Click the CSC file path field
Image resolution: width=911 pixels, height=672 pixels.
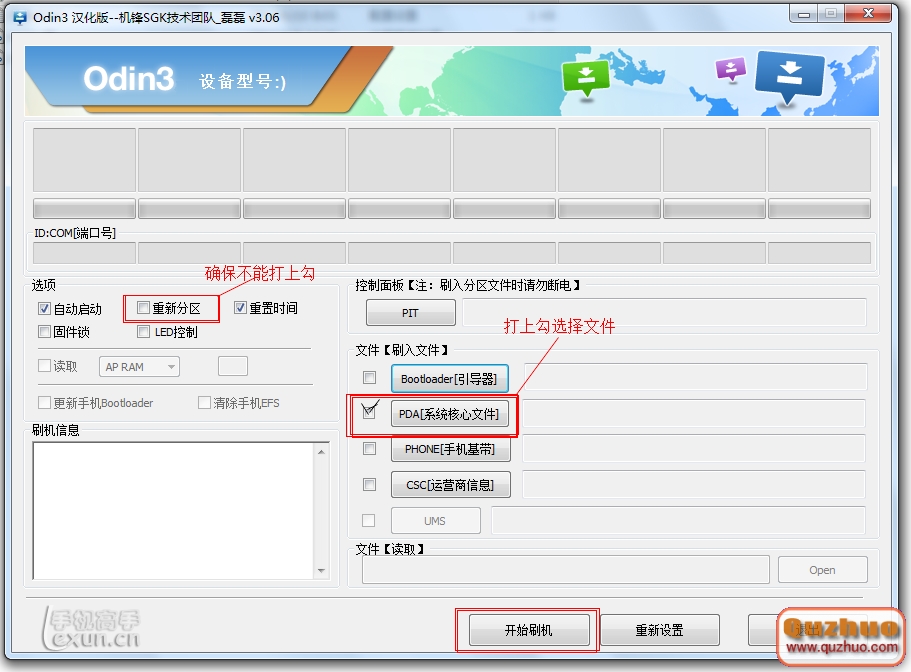[x=694, y=484]
